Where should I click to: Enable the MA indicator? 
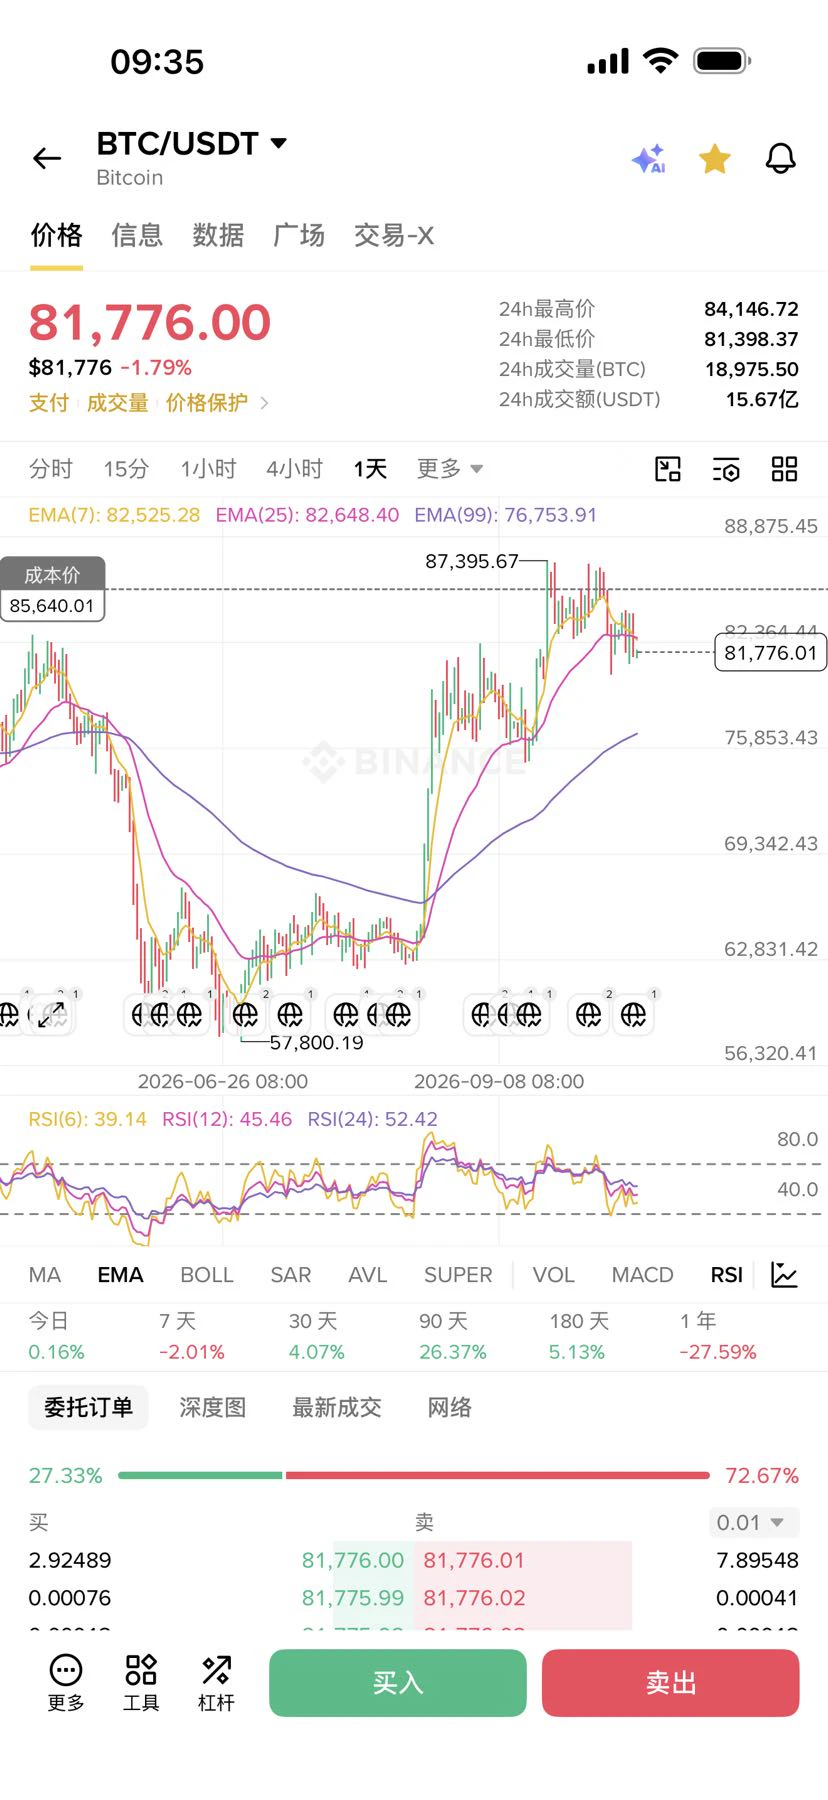click(x=45, y=1275)
